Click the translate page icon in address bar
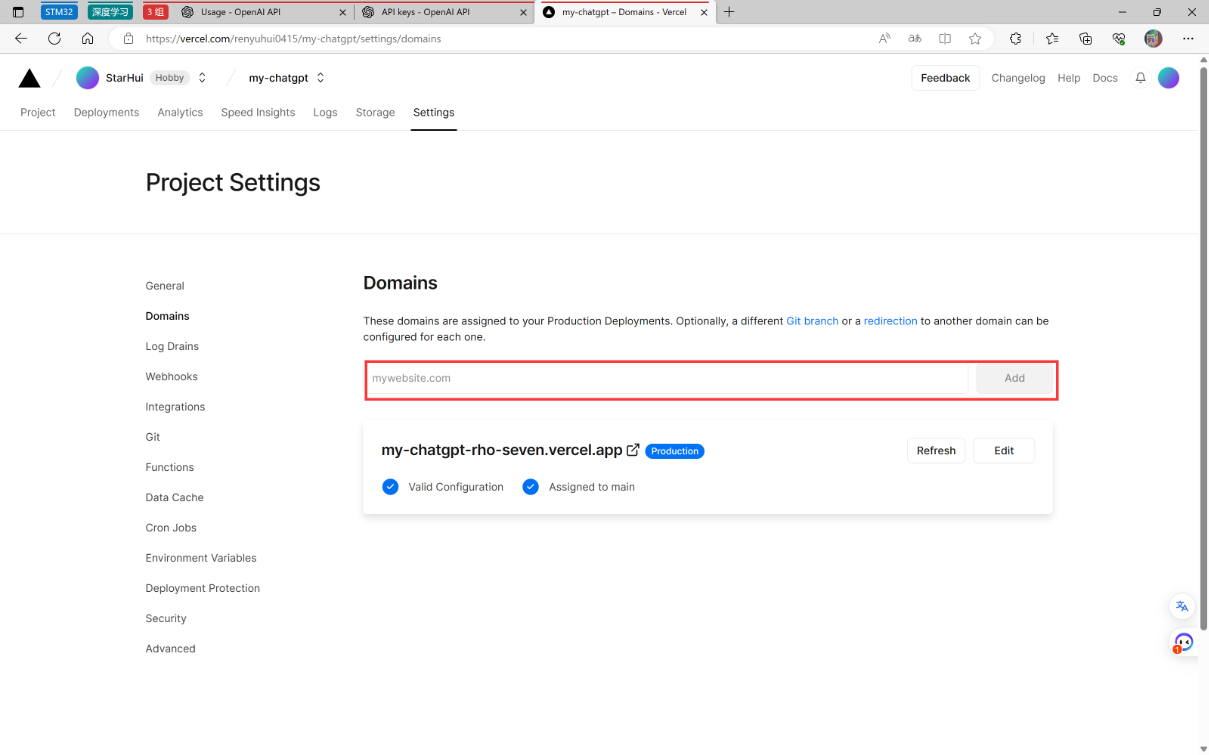Viewport: 1209px width, 755px height. (914, 38)
